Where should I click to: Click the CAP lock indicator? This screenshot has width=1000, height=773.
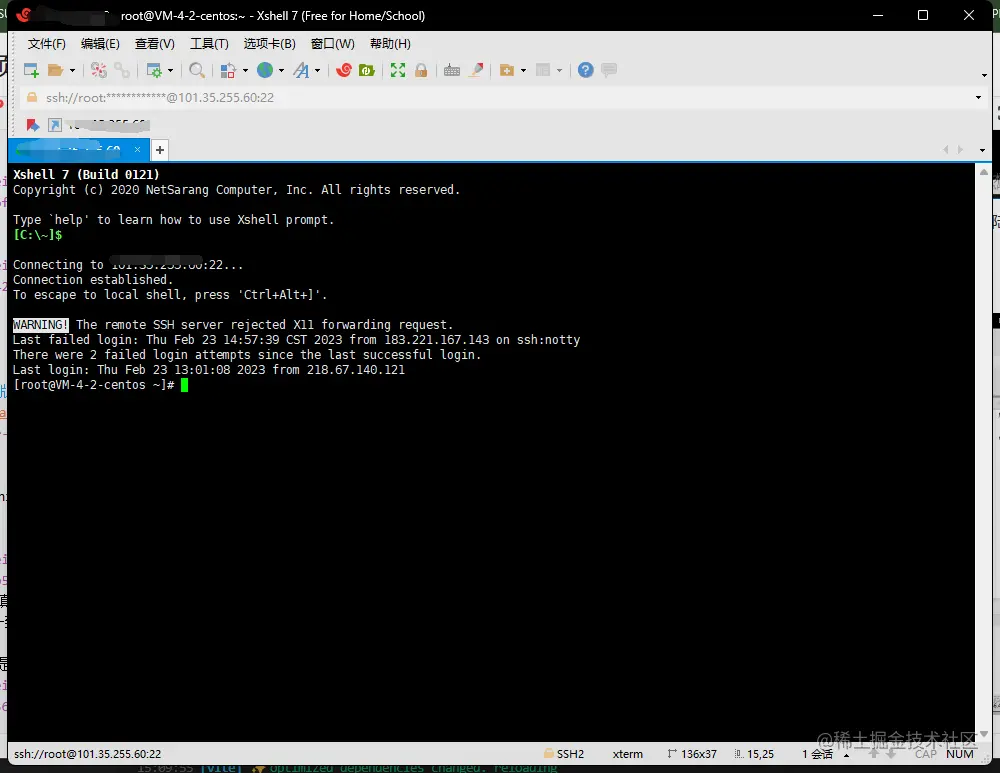[926, 754]
